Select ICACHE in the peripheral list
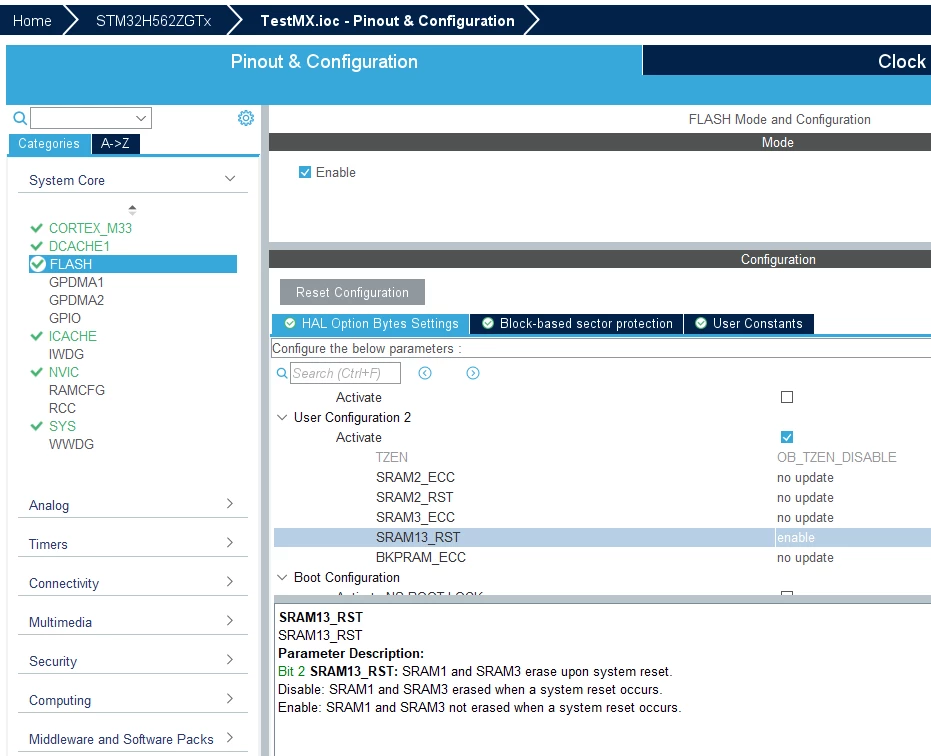 [72, 336]
